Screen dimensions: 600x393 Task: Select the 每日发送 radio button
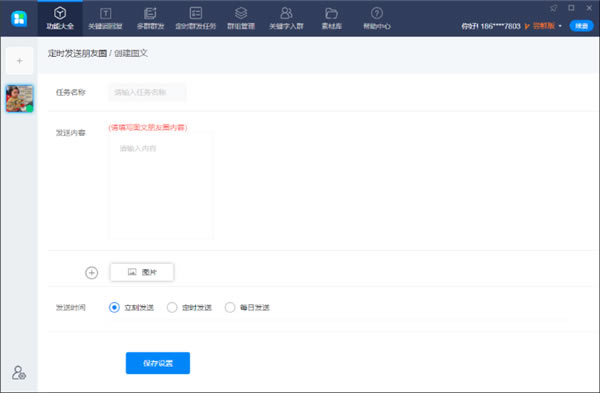coord(230,307)
